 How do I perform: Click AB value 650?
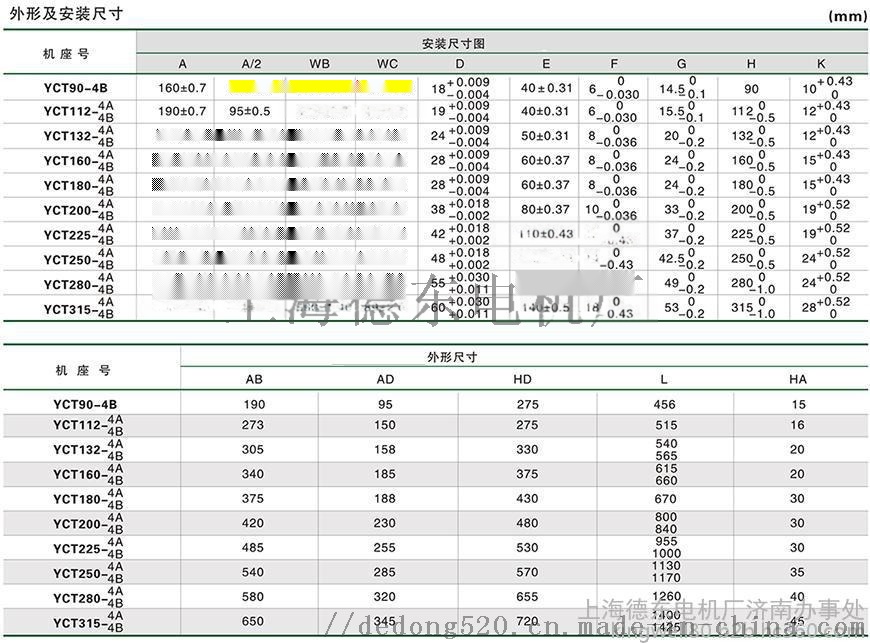tap(252, 621)
